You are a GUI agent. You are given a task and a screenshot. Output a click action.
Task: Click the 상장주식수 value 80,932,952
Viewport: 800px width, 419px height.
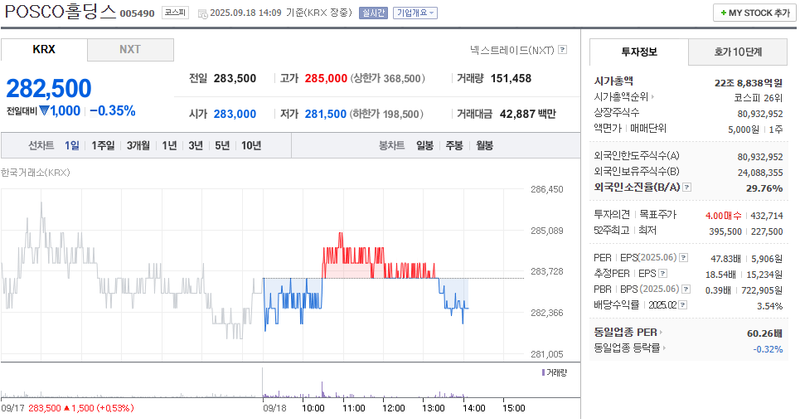760,114
